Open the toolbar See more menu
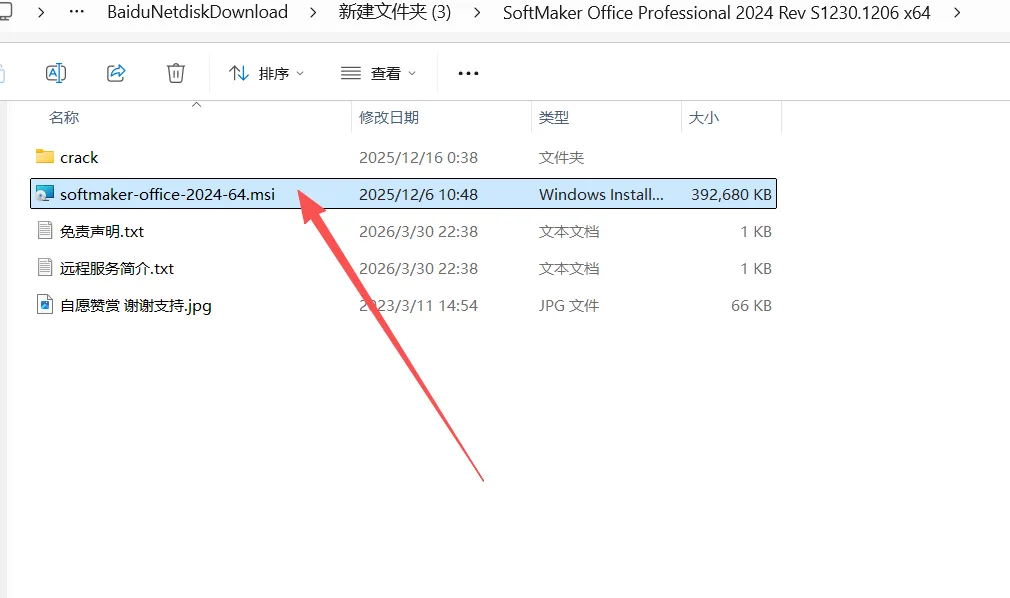This screenshot has height=598, width=1010. point(468,73)
